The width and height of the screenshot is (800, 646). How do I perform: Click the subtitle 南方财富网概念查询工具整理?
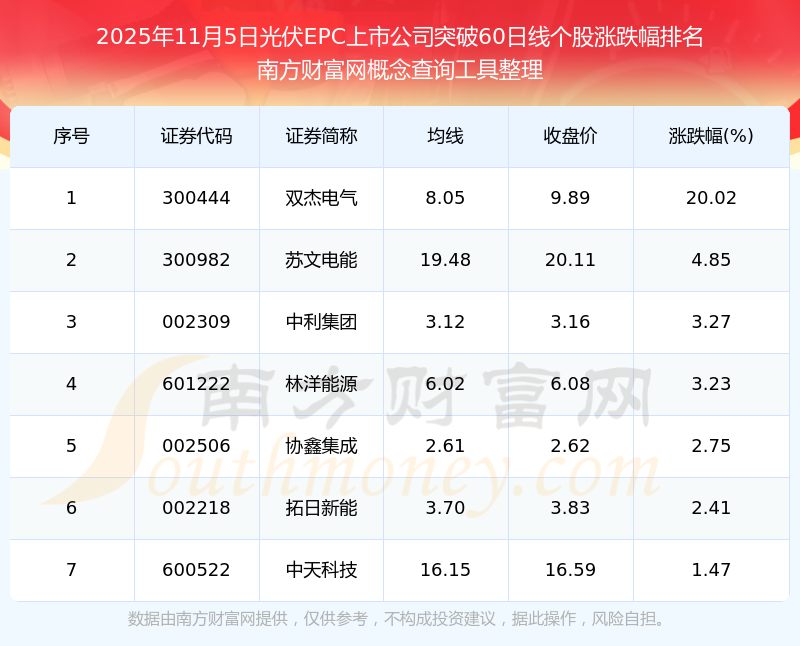click(400, 70)
